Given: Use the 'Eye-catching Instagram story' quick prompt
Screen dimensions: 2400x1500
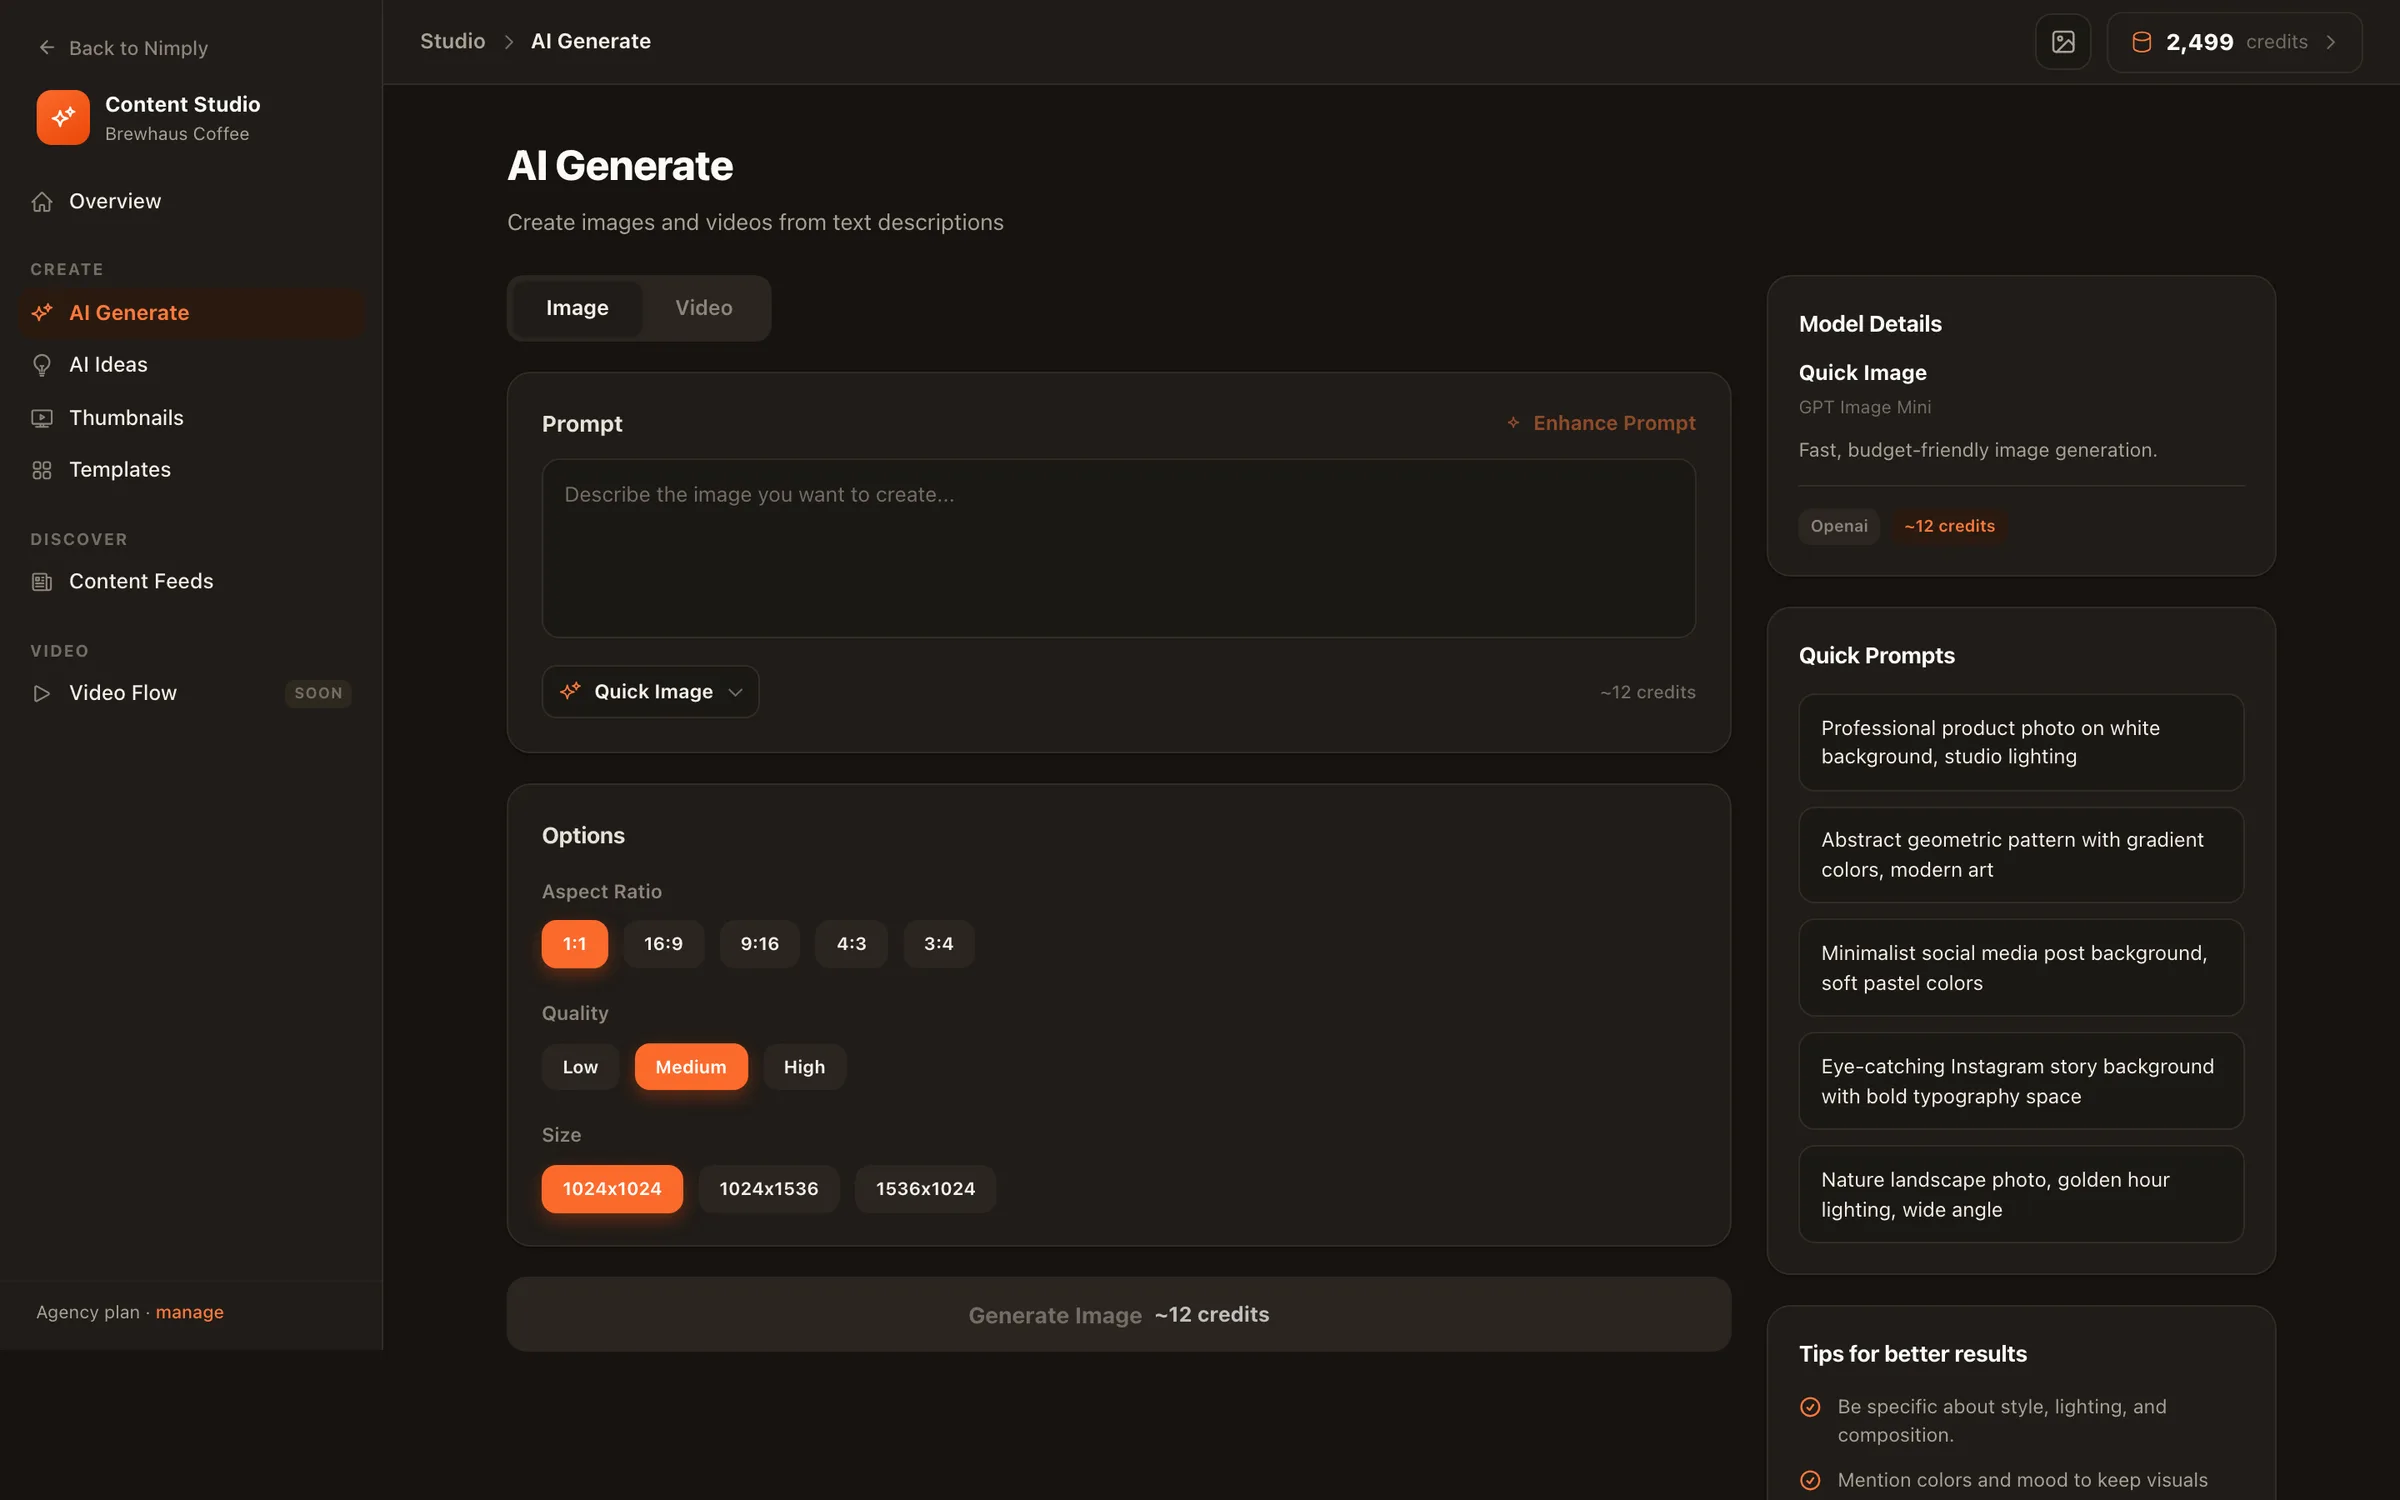Looking at the screenshot, I should (2021, 1081).
